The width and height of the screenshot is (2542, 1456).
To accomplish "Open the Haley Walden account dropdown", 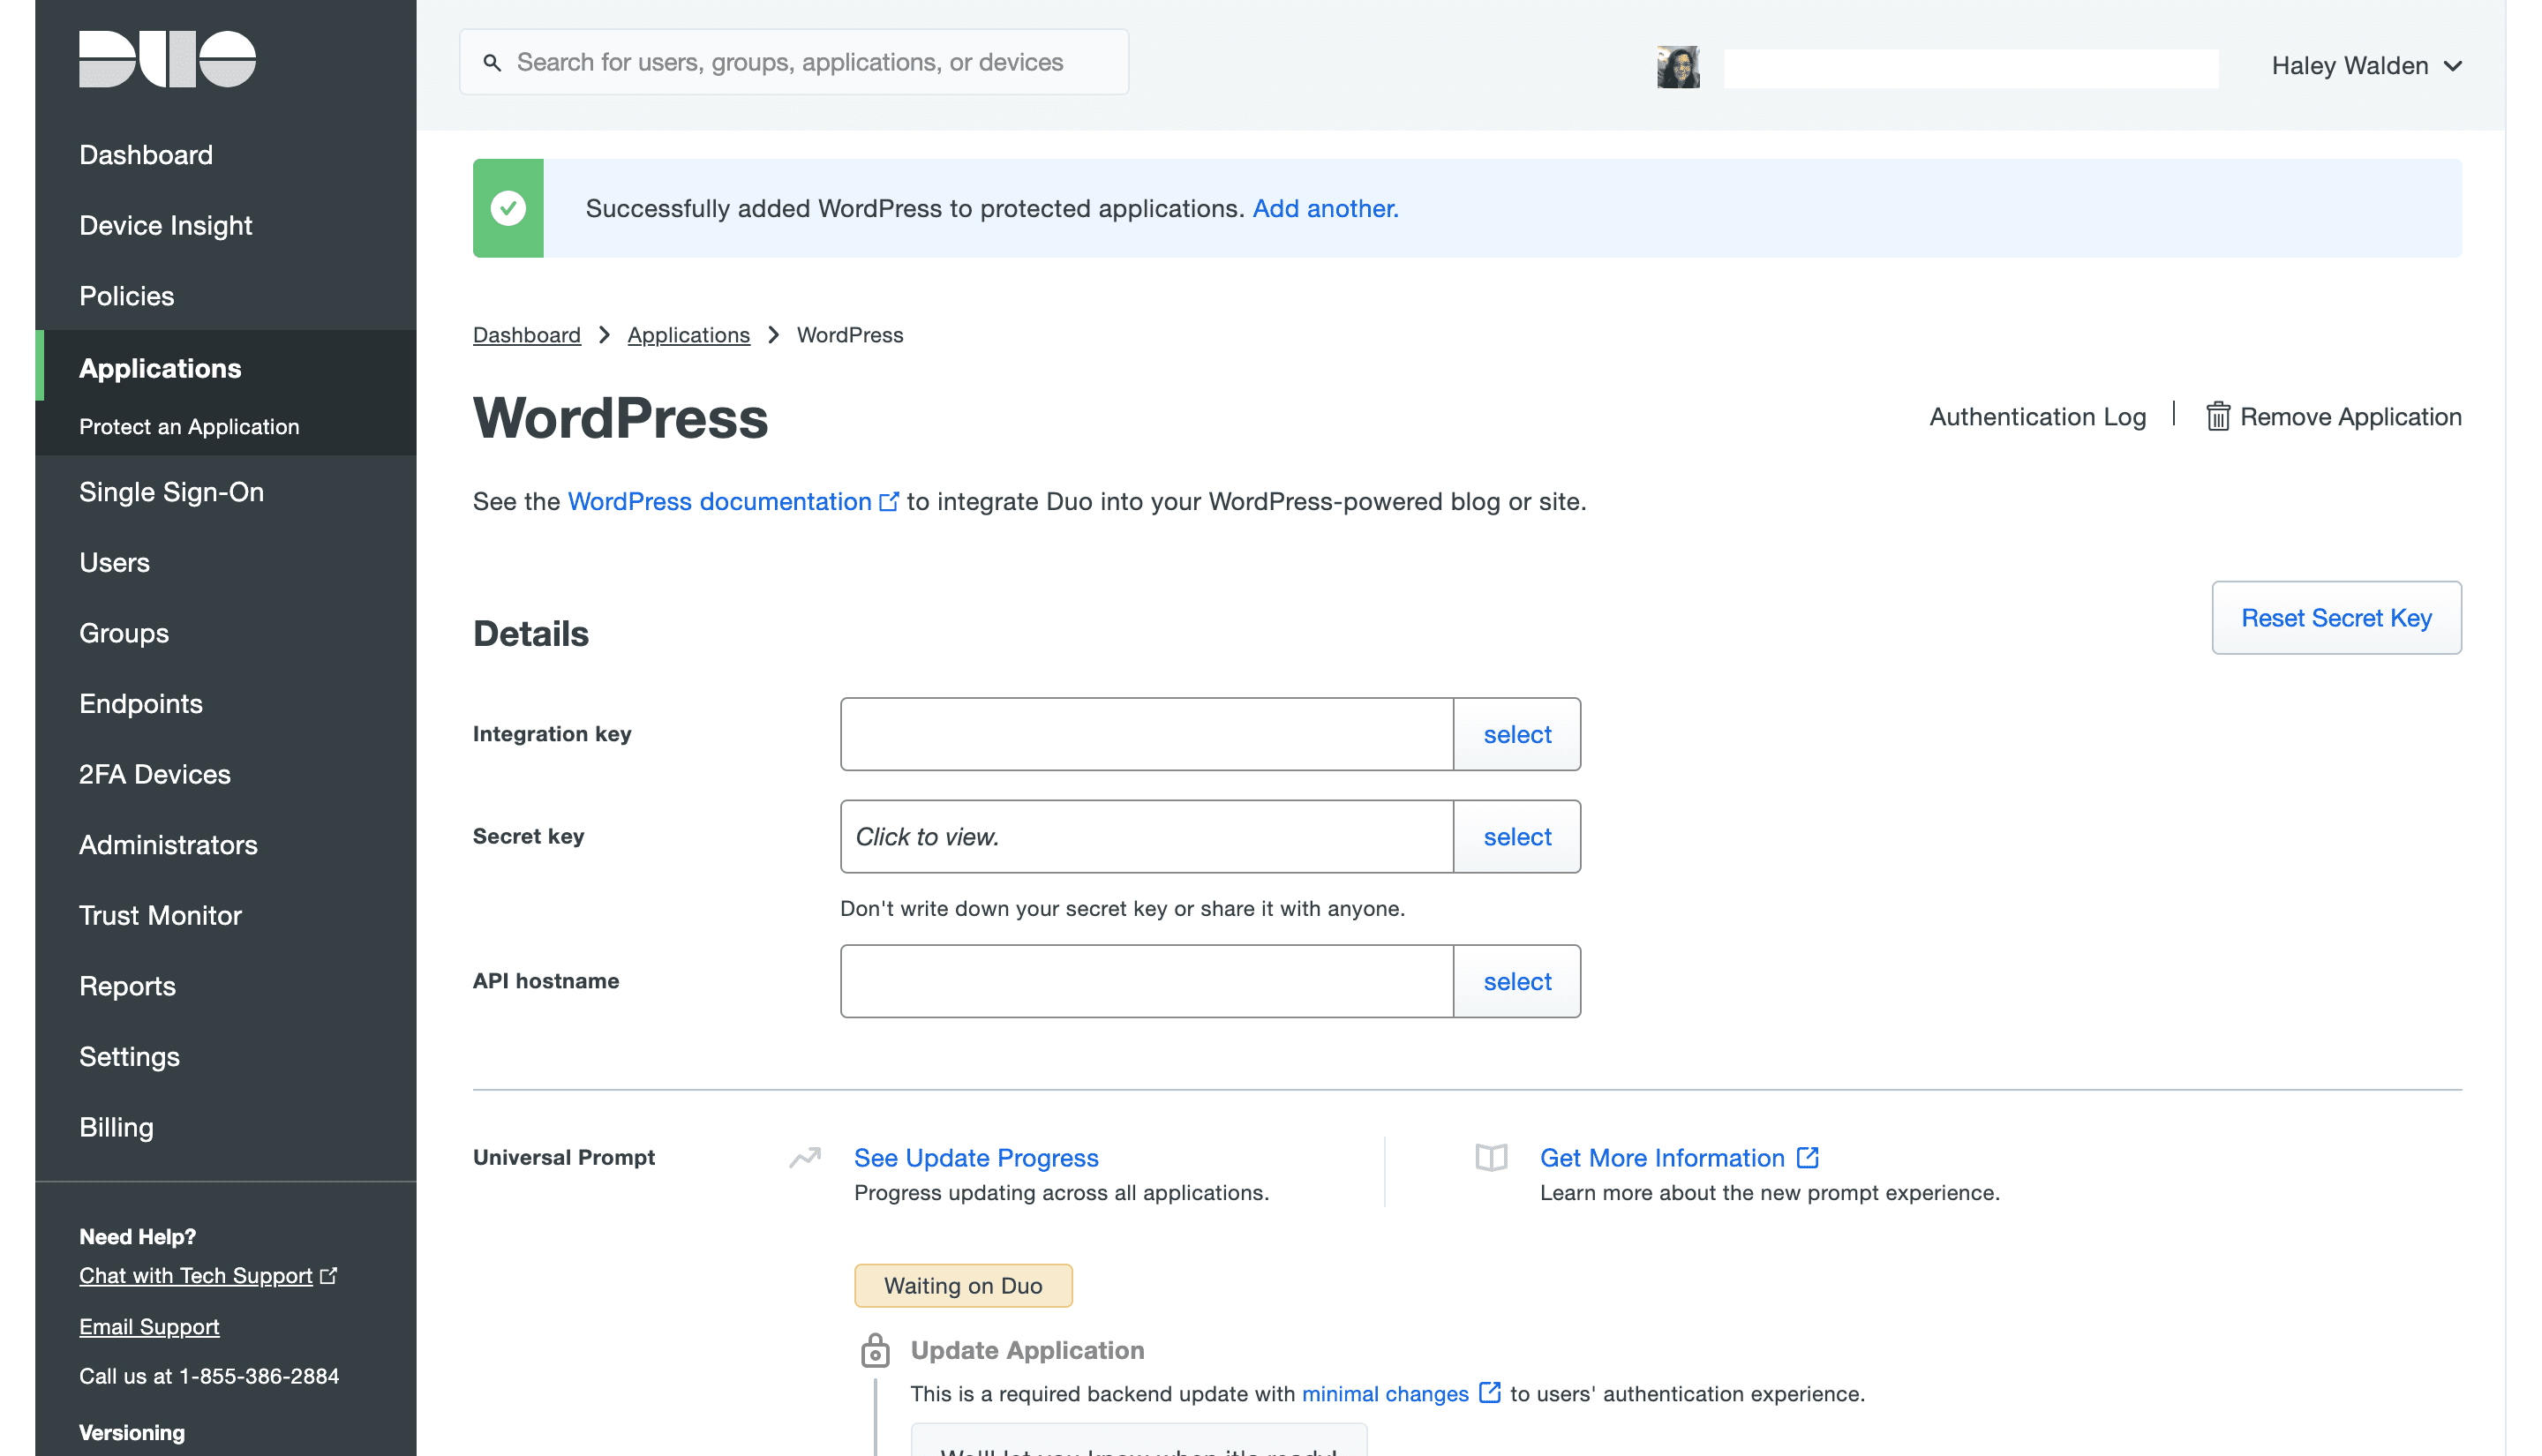I will (2365, 66).
